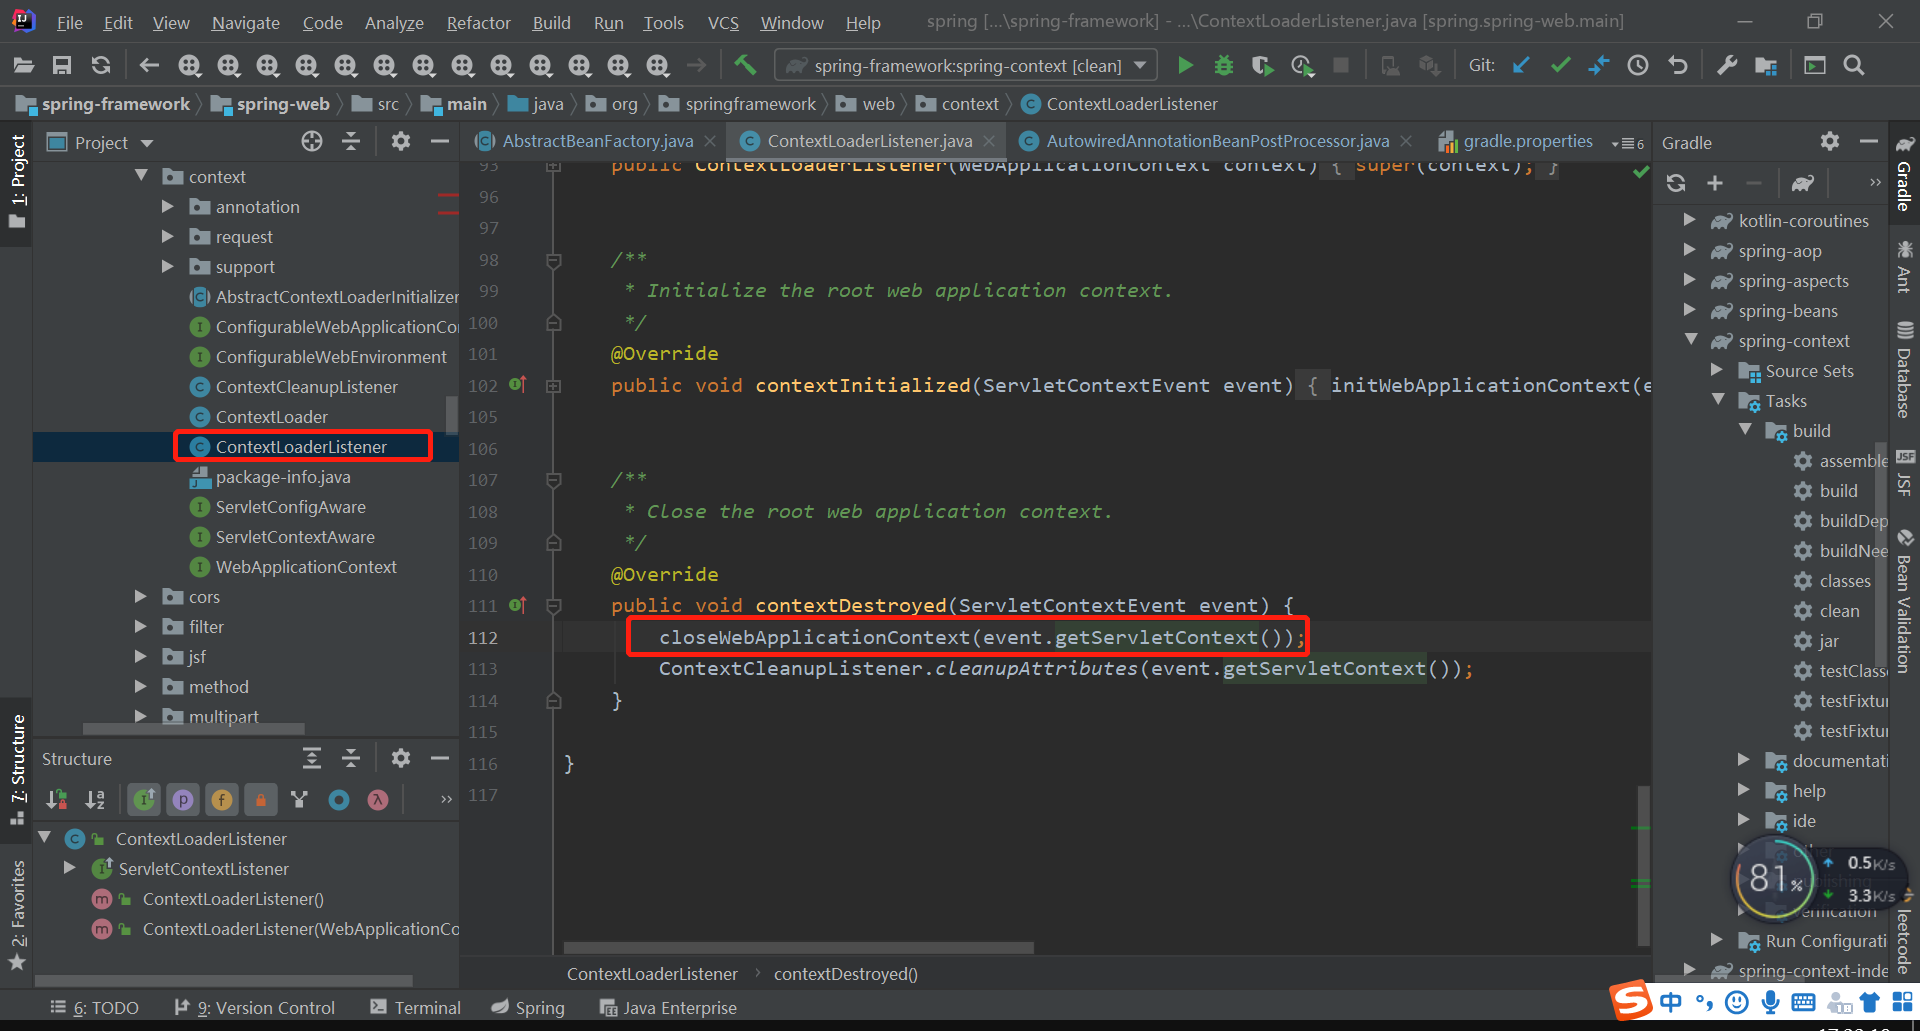Toggle Show Fields filter in Structure
This screenshot has width=1920, height=1031.
coord(222,799)
